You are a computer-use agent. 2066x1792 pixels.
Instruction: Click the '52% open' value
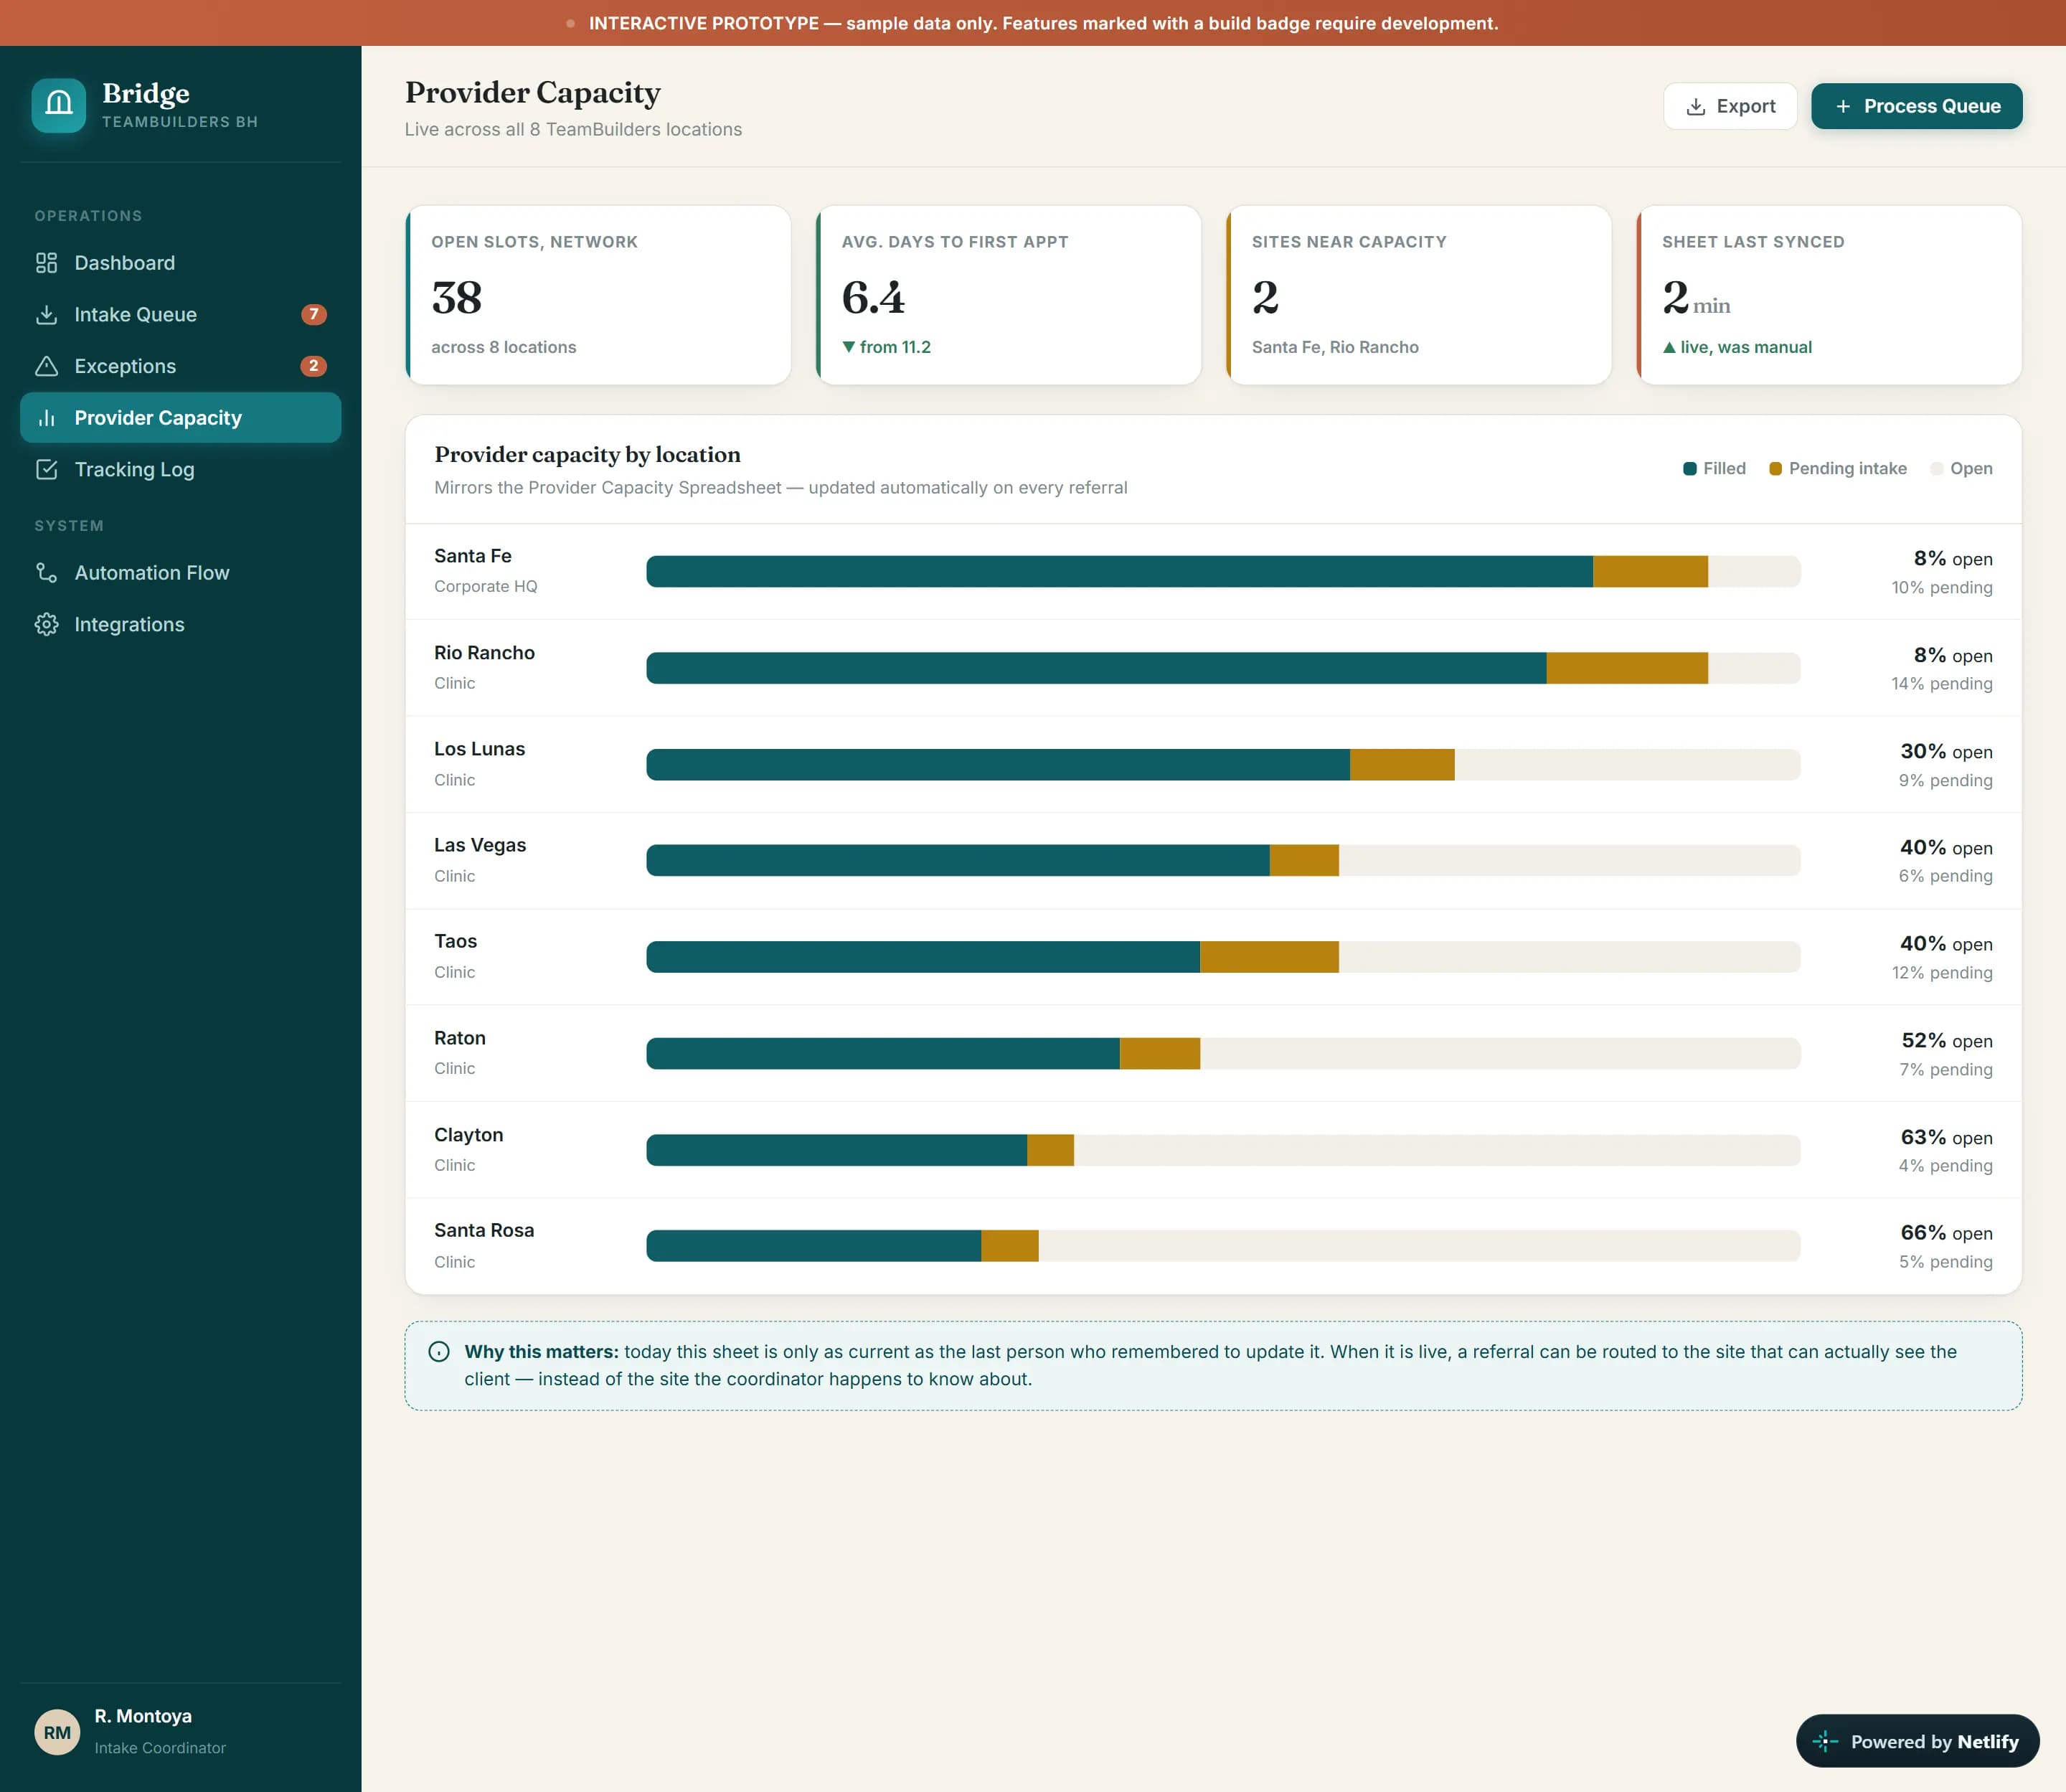point(1947,1041)
